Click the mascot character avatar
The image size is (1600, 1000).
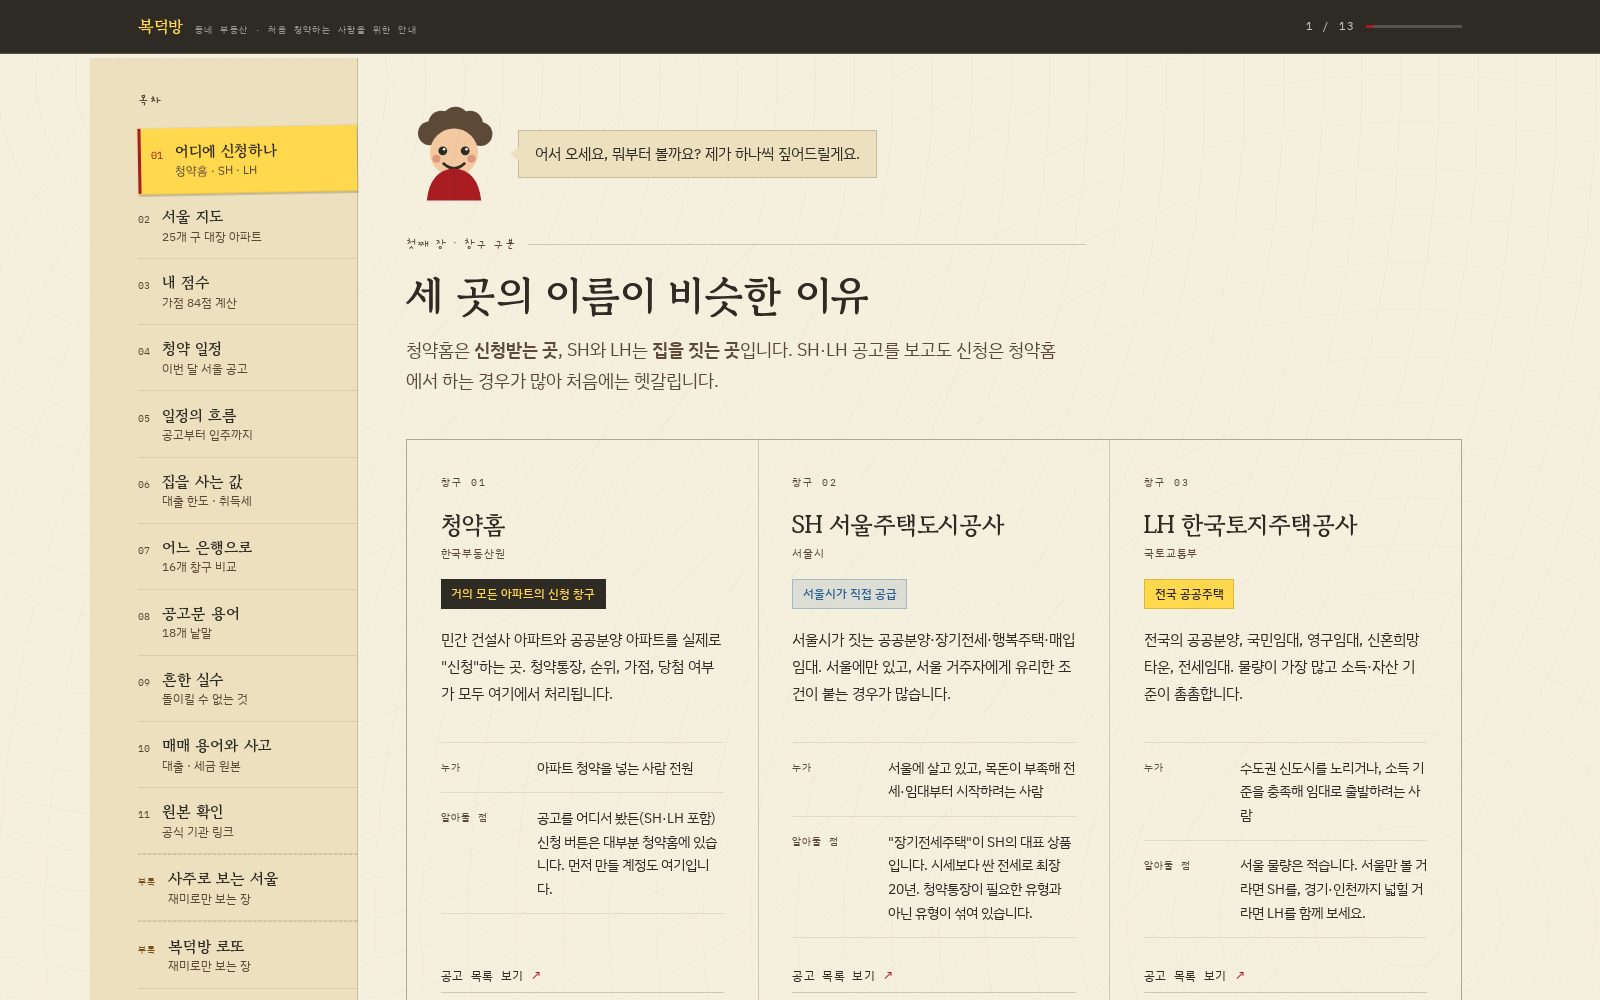(455, 154)
